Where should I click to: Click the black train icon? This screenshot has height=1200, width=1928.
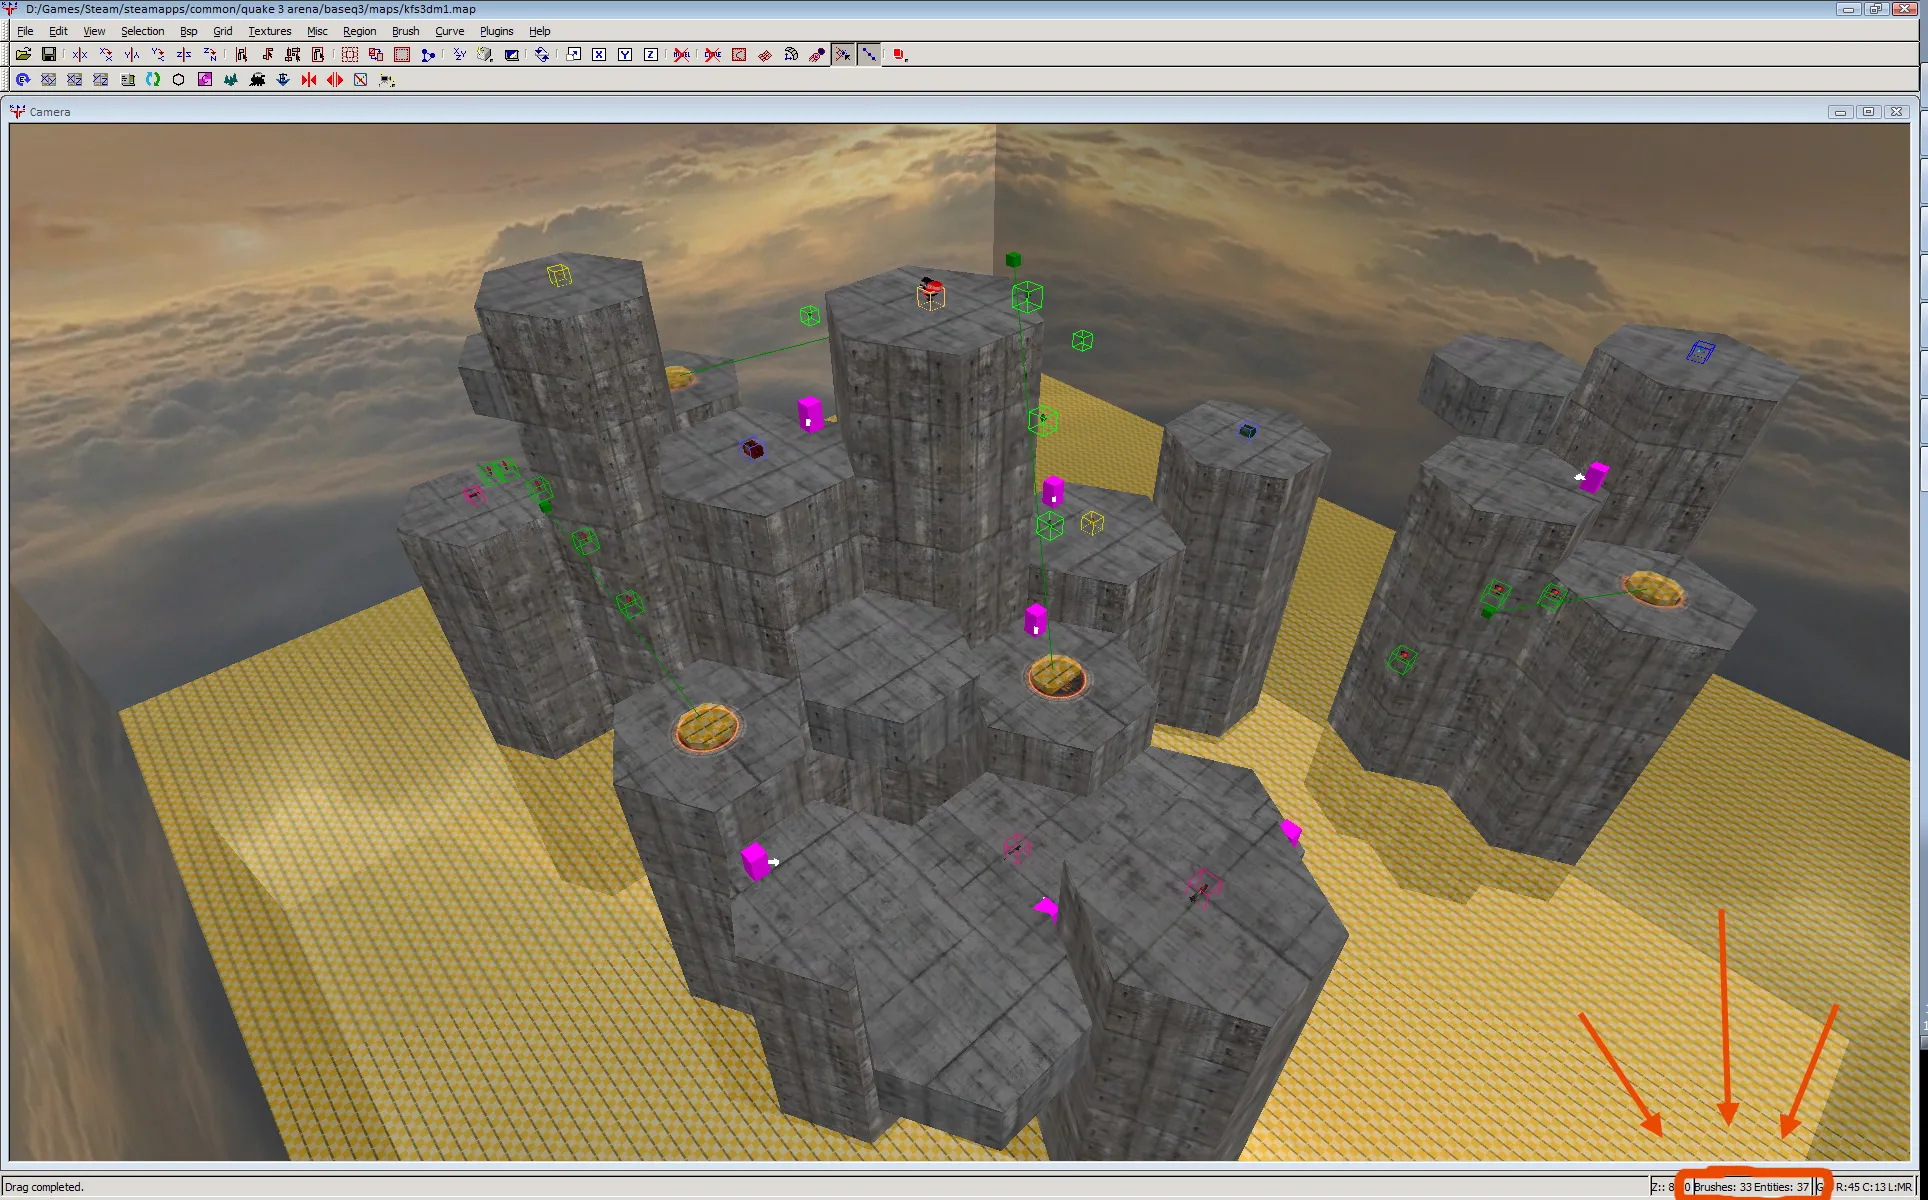pyautogui.click(x=257, y=80)
